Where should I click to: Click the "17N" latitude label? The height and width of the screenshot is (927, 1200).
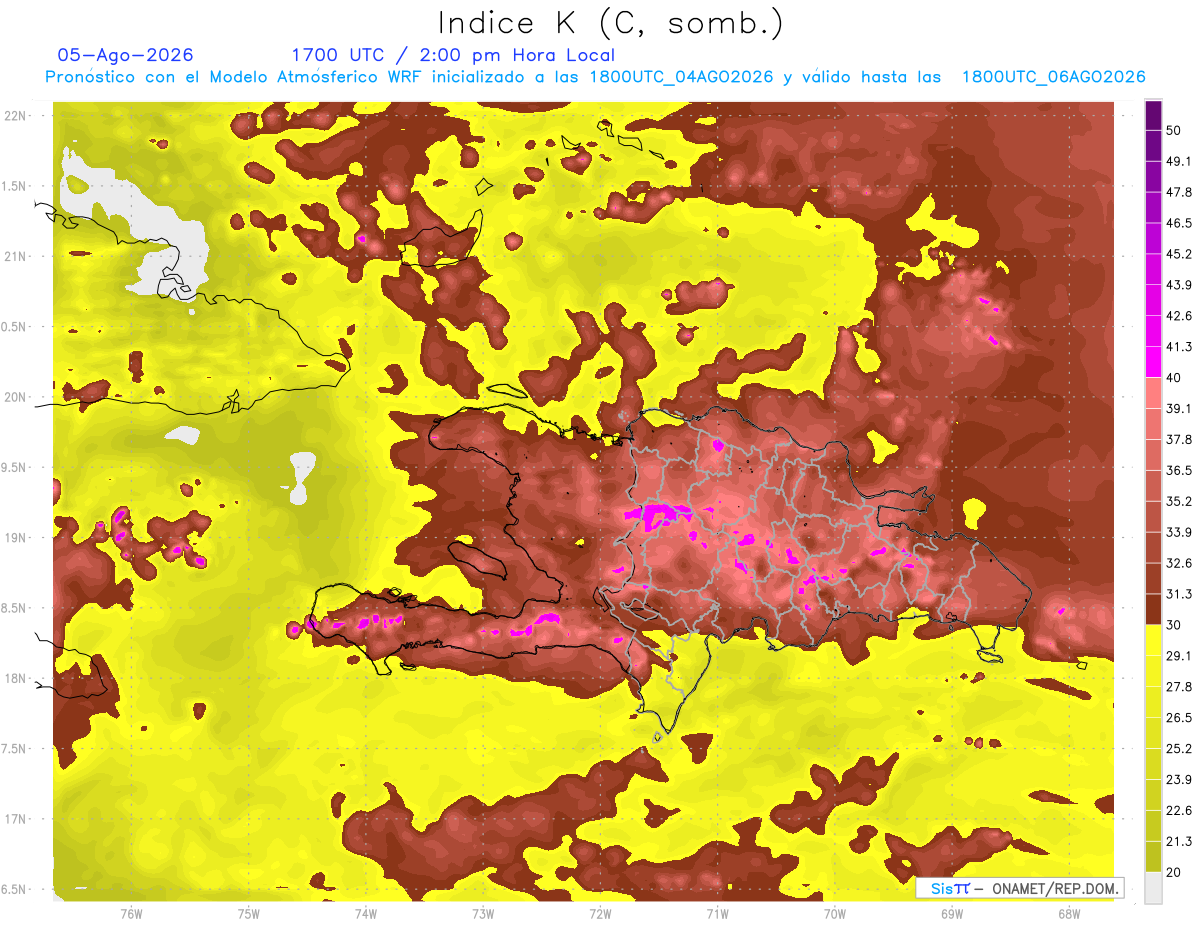click(16, 819)
